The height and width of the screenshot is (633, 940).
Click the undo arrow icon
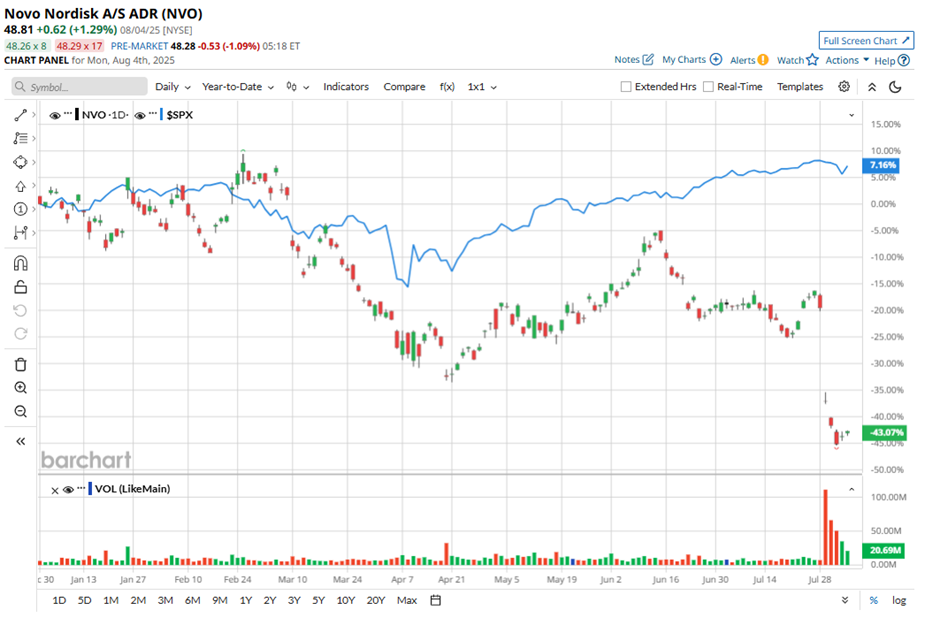pyautogui.click(x=20, y=311)
